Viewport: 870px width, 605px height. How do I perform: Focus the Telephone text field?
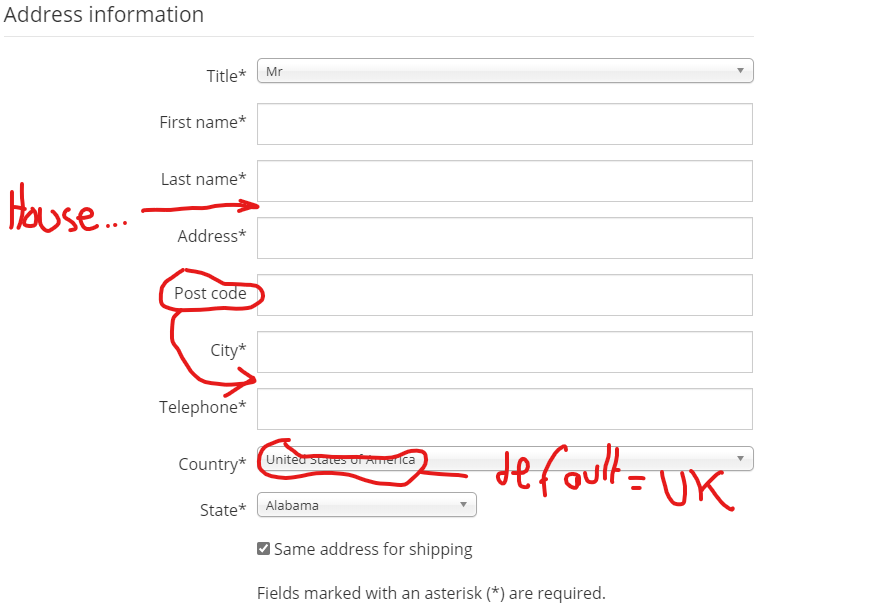coord(504,409)
